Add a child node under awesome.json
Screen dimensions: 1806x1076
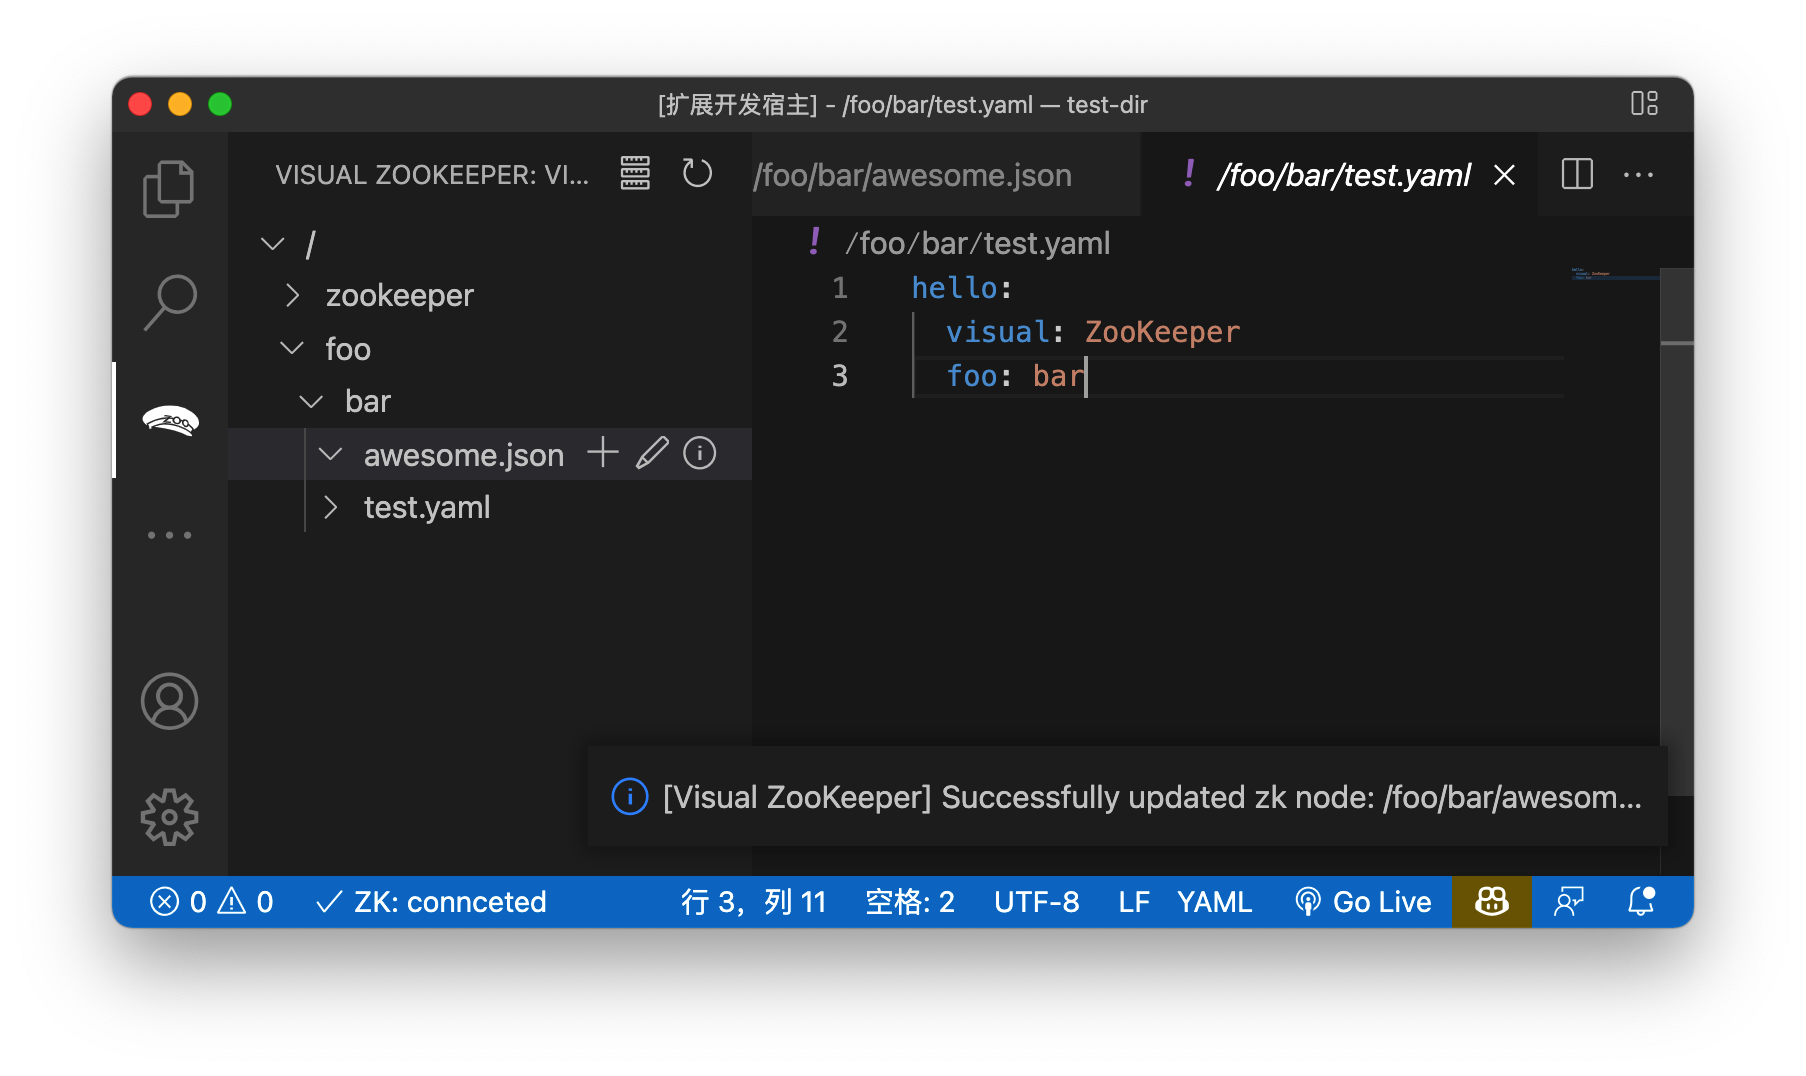pos(603,453)
